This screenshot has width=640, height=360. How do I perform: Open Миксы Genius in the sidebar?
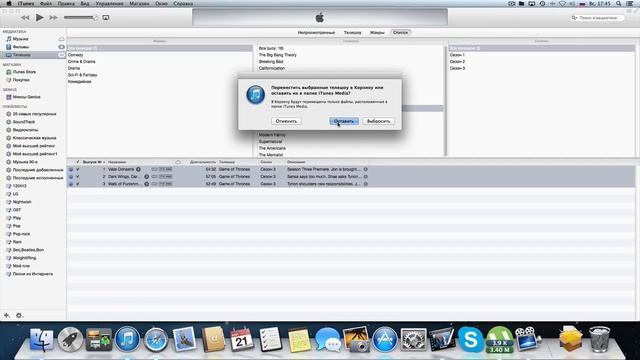tap(26, 97)
